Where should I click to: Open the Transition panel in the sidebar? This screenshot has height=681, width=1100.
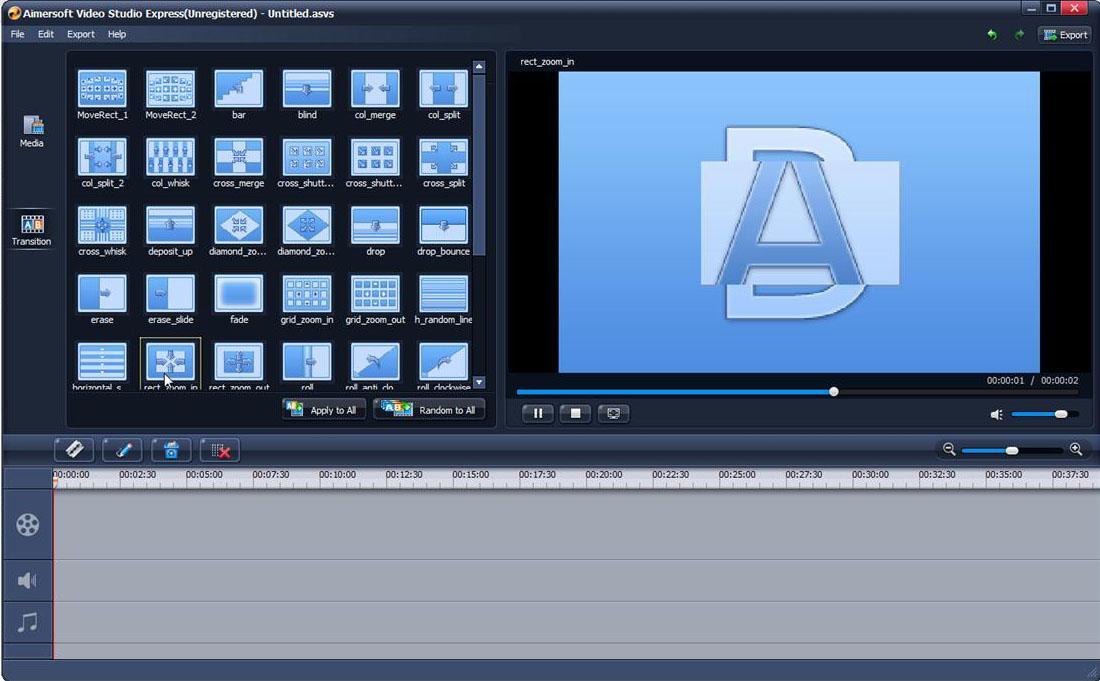click(30, 230)
